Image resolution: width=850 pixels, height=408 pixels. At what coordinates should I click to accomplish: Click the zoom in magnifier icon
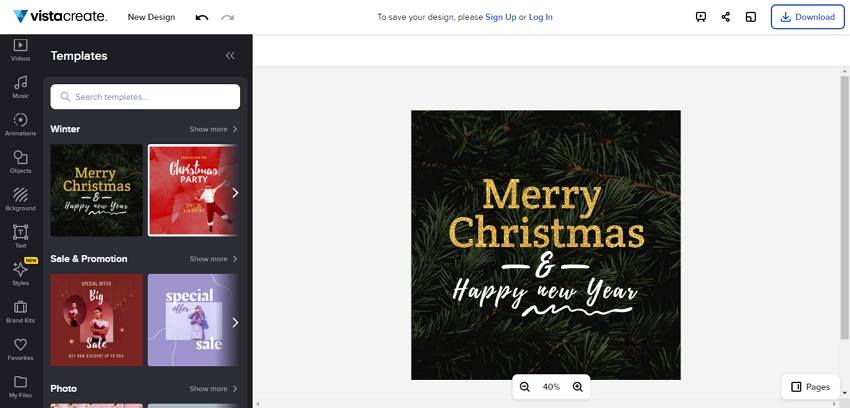click(577, 387)
